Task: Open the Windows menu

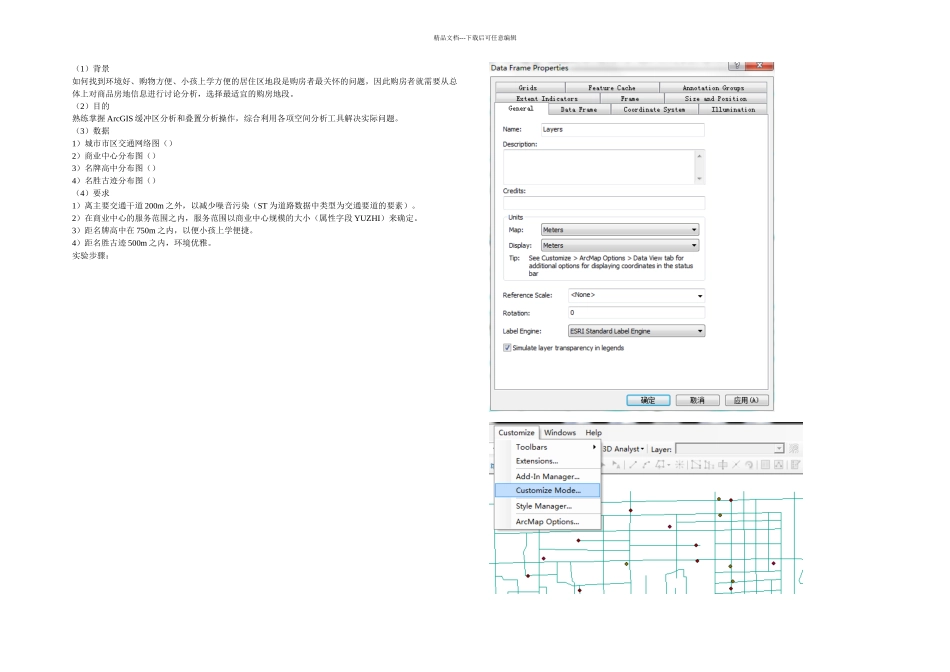Action: pyautogui.click(x=560, y=433)
